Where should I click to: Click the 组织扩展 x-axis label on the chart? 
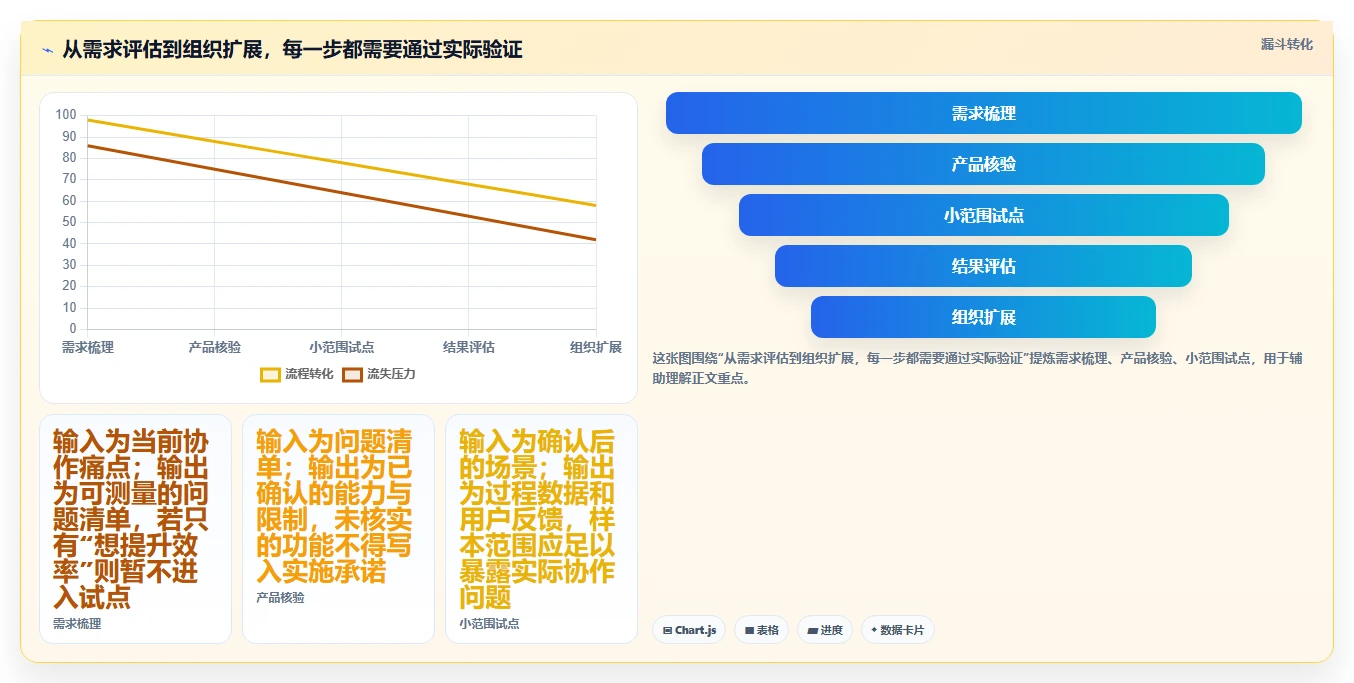click(x=596, y=347)
